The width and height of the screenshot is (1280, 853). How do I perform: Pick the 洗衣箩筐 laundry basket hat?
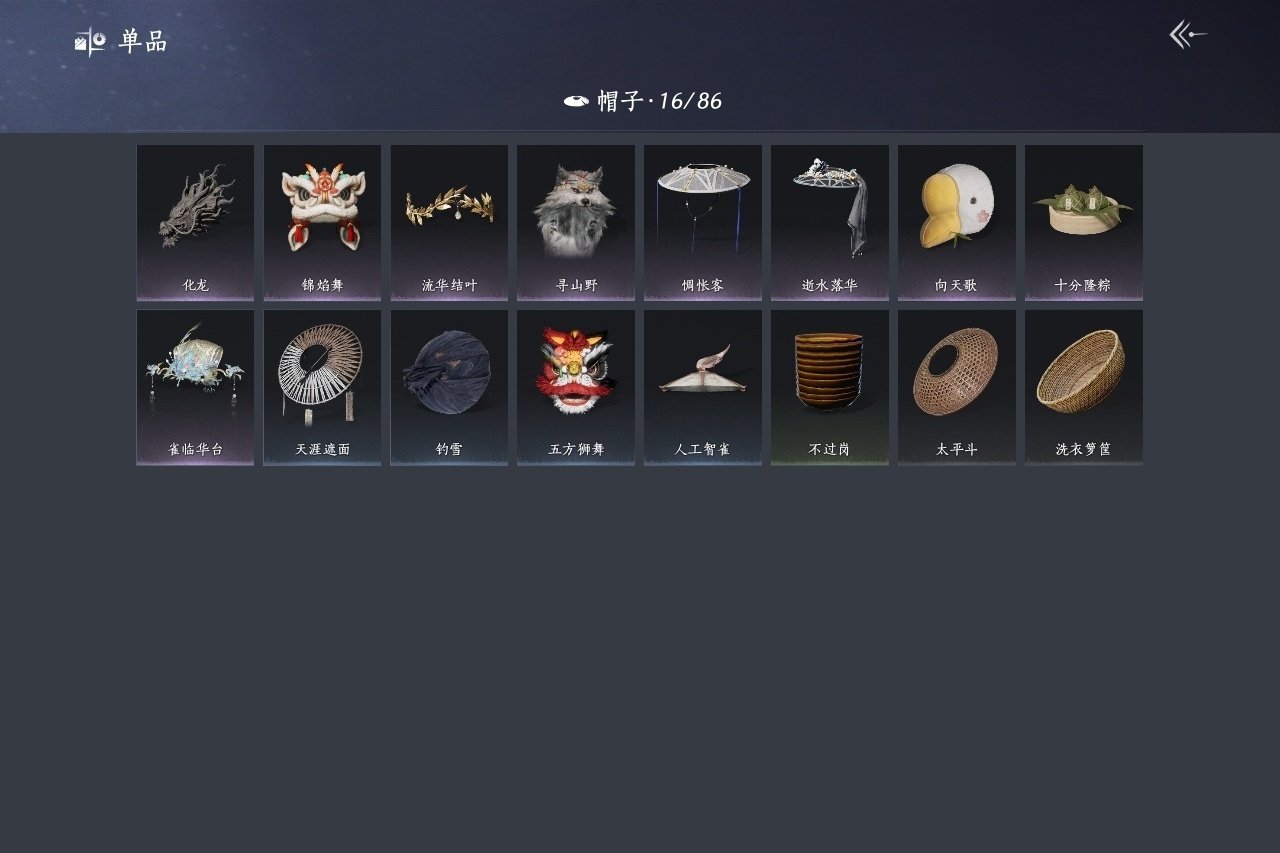(1084, 387)
